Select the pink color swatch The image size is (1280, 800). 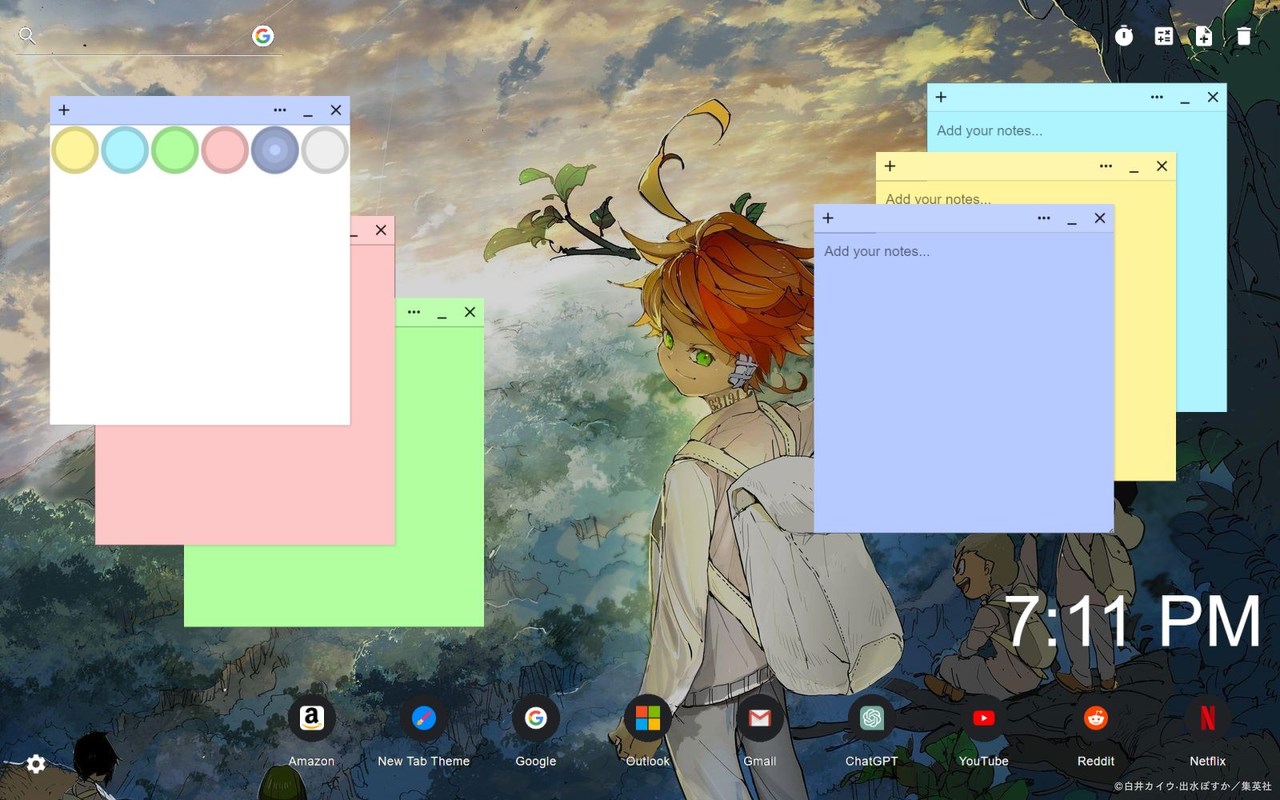pyautogui.click(x=225, y=150)
